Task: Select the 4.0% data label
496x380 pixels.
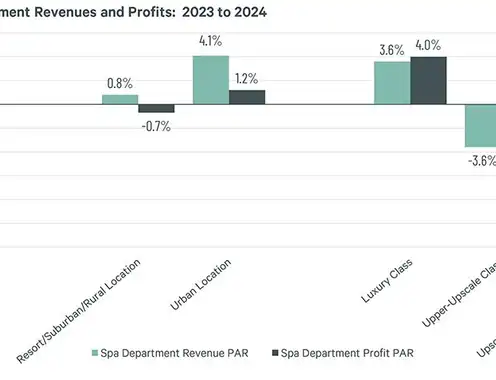Action: [x=428, y=45]
